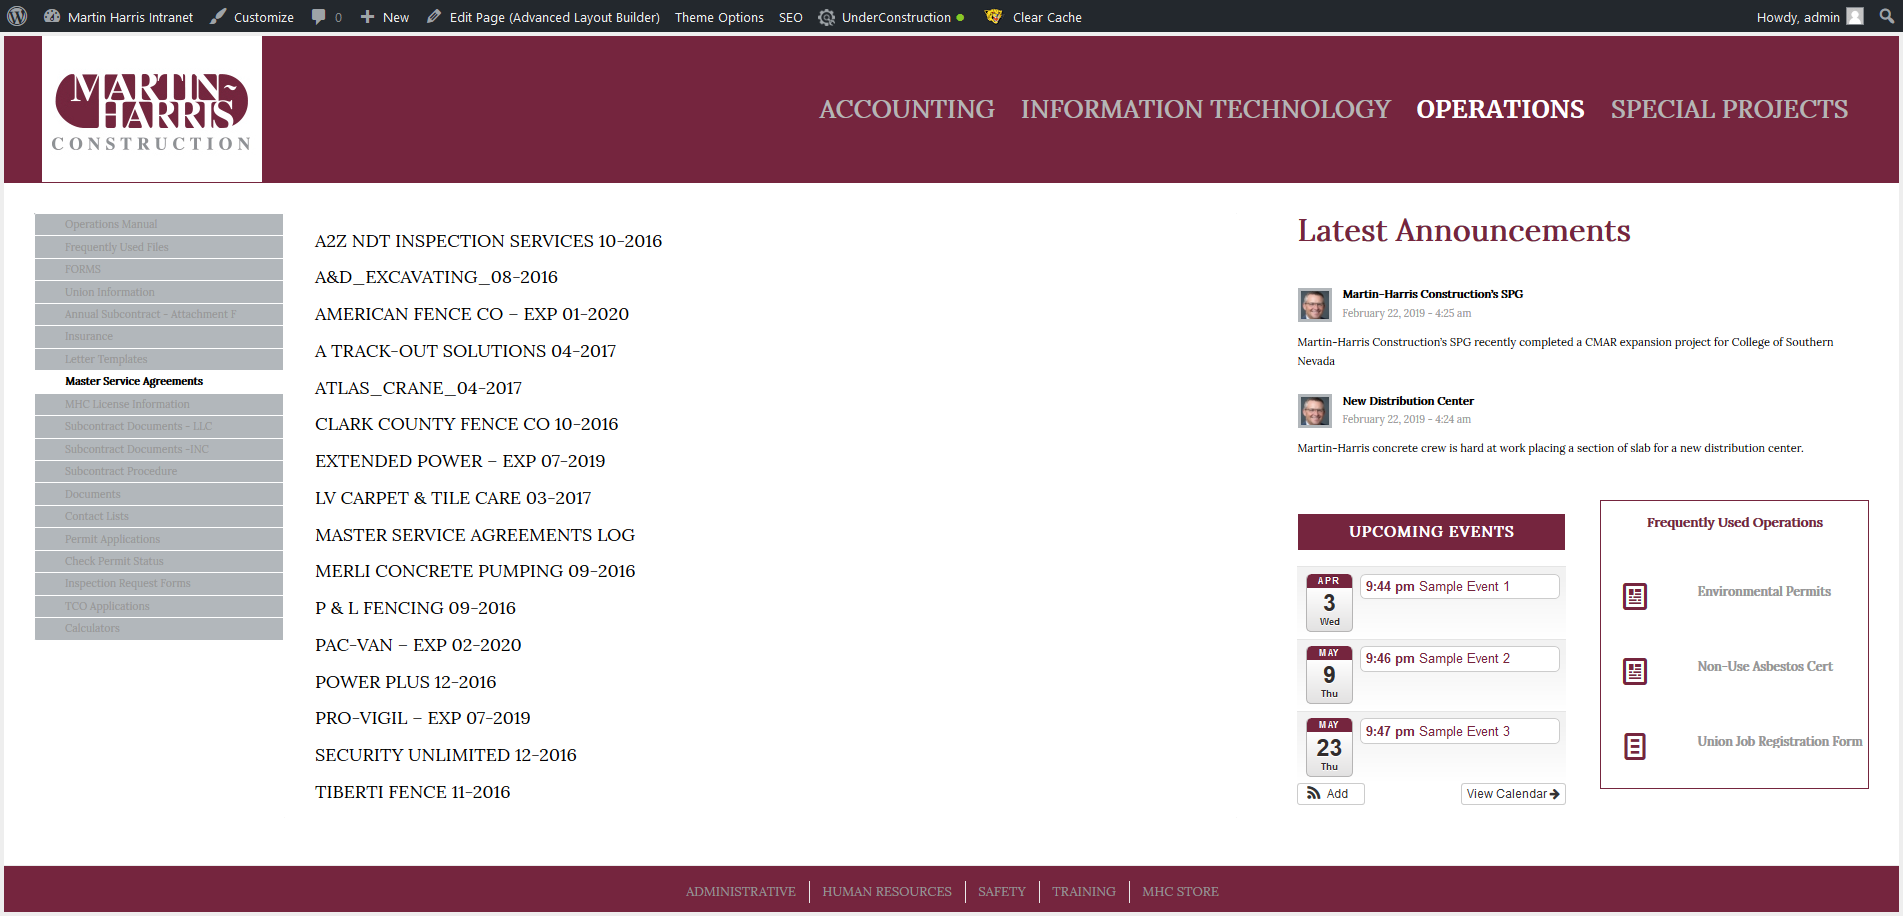This screenshot has width=1903, height=916.
Task: Click the Add RSS feed button
Action: point(1331,794)
